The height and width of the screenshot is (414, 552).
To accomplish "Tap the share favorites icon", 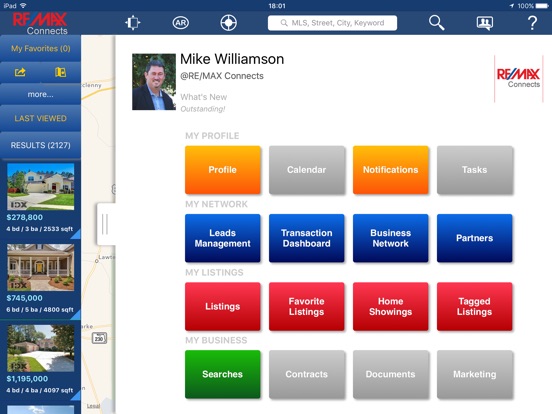I will pos(20,72).
